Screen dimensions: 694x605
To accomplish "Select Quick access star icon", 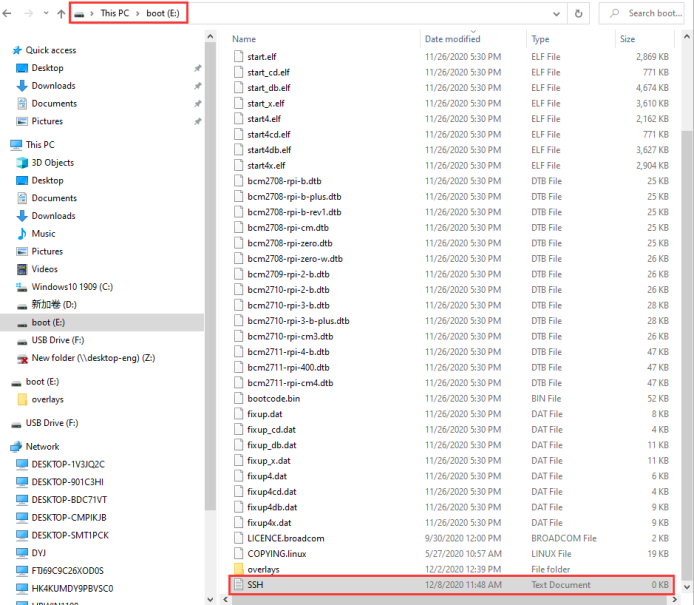I will point(17,50).
